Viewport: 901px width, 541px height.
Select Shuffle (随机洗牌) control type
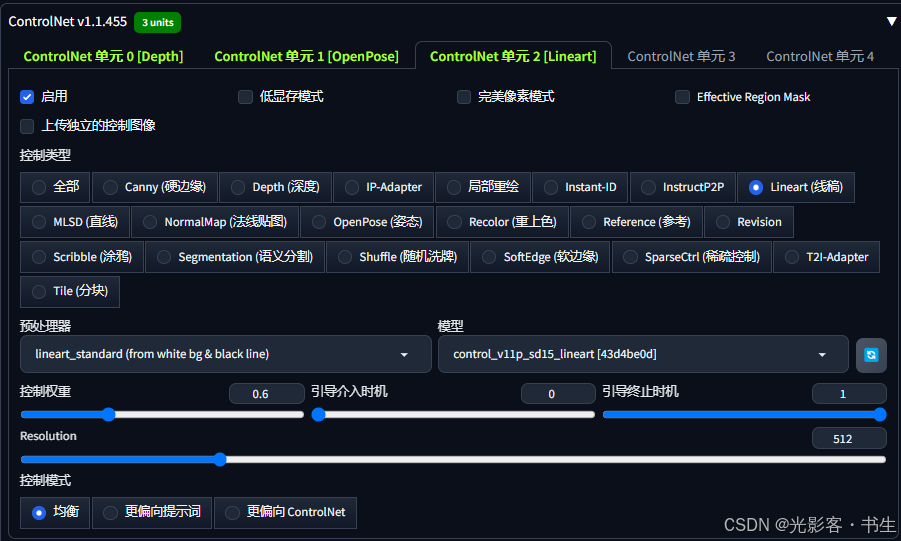pos(397,257)
